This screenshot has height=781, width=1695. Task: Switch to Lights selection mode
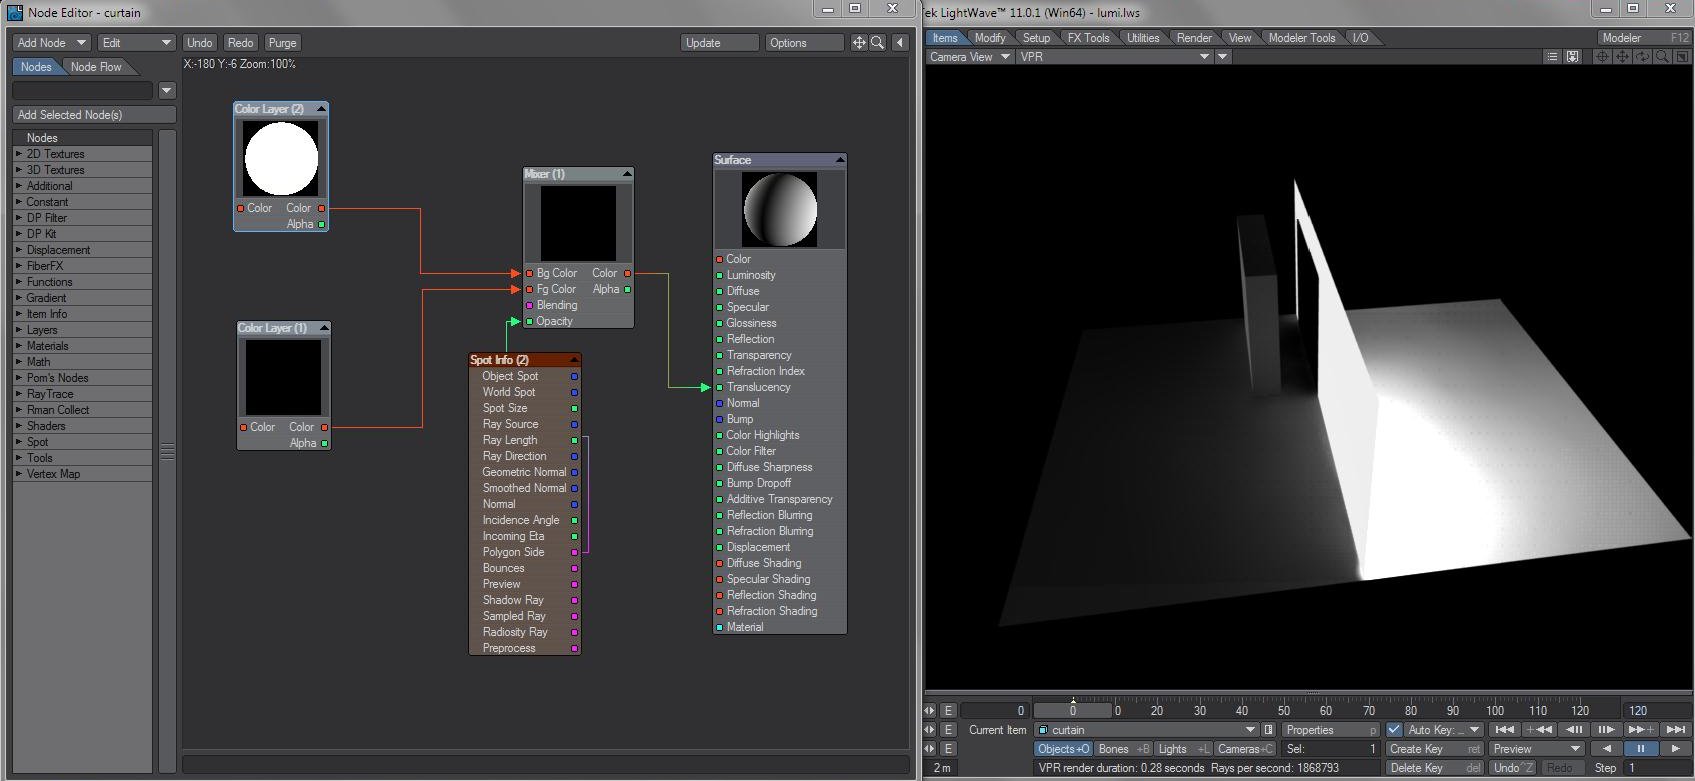click(1182, 749)
